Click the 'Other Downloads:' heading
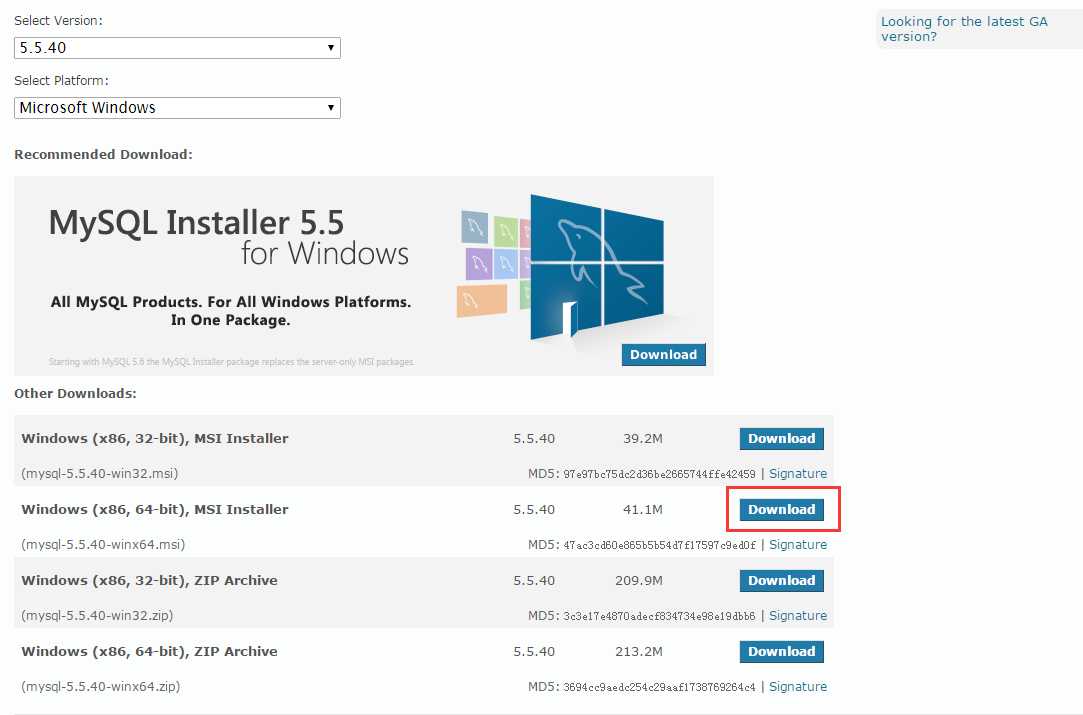The width and height of the screenshot is (1083, 715). (x=75, y=394)
